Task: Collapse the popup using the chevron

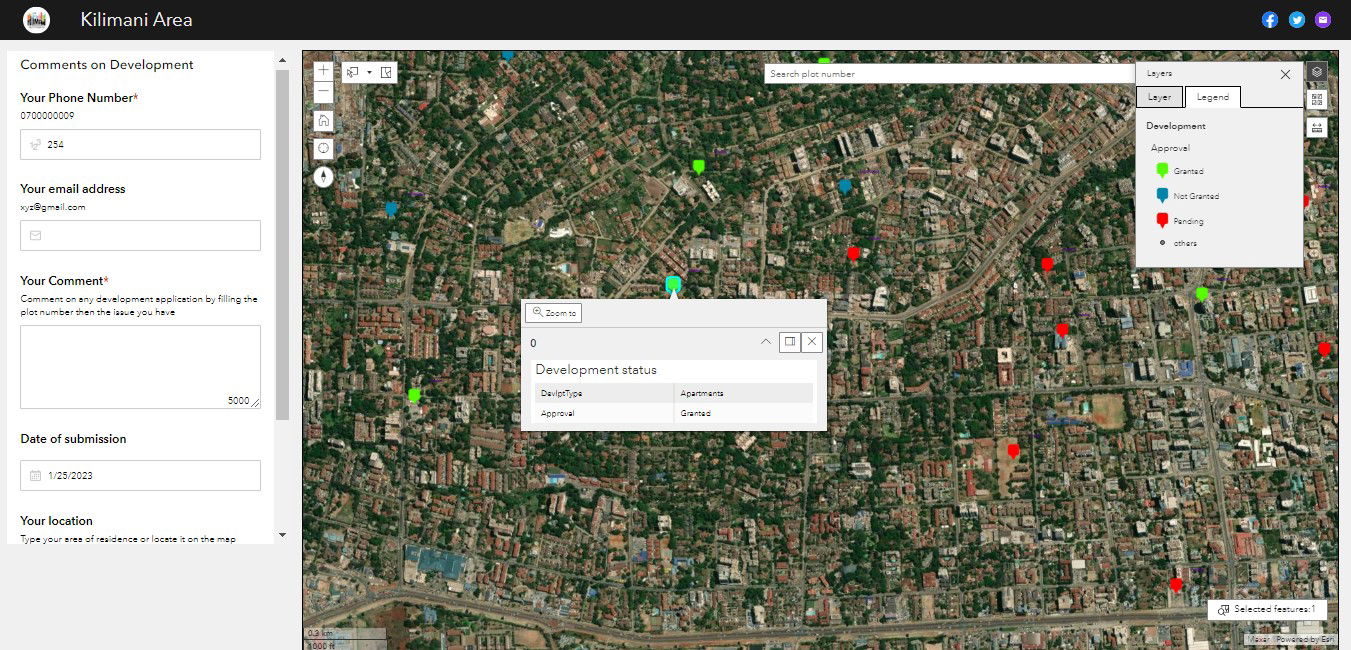Action: (x=765, y=342)
